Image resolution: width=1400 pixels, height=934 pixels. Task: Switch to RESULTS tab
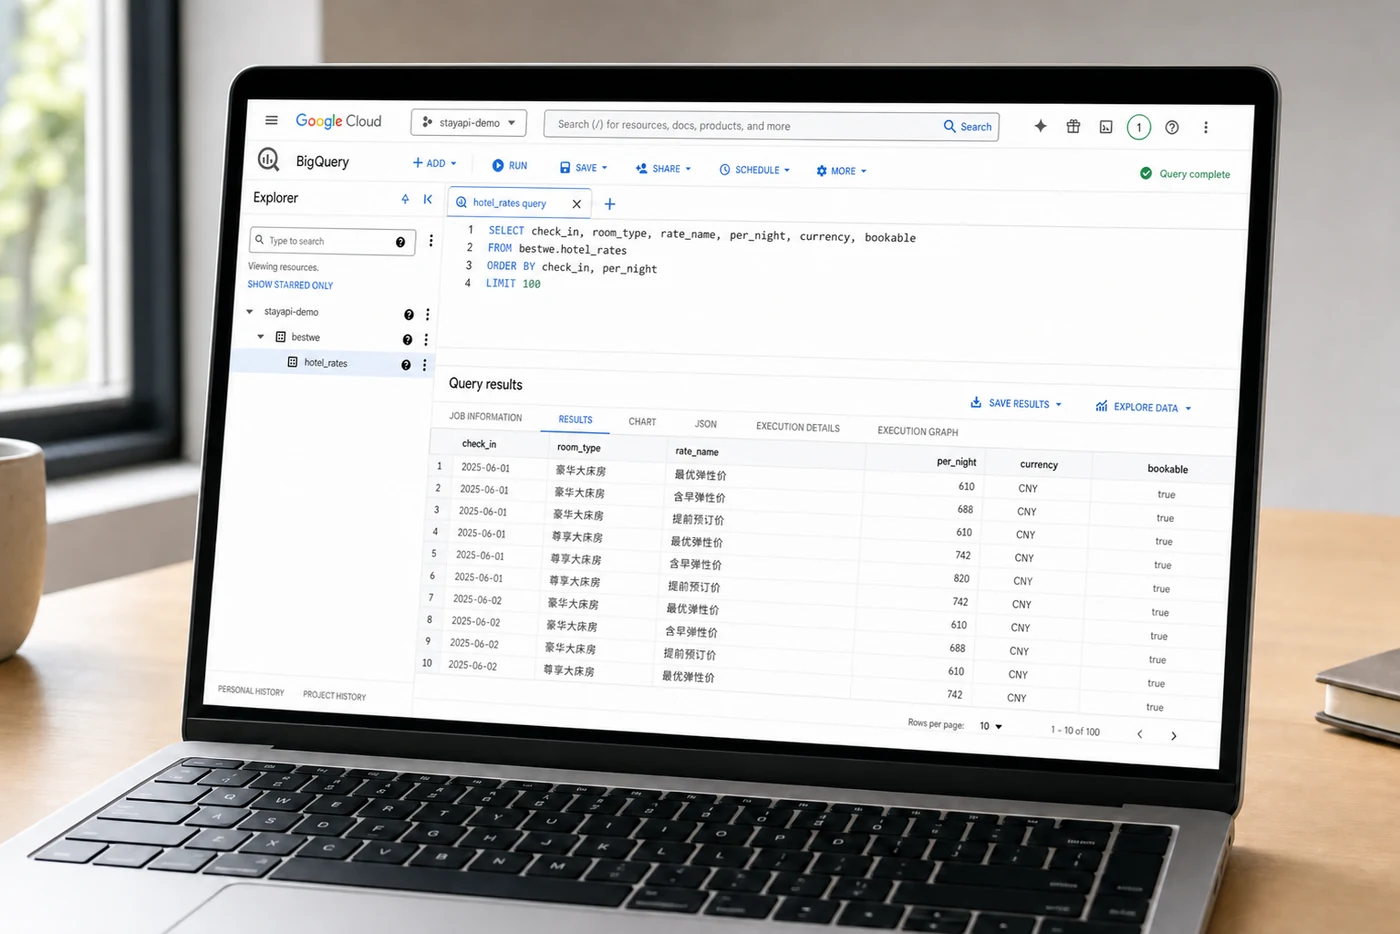tap(575, 420)
